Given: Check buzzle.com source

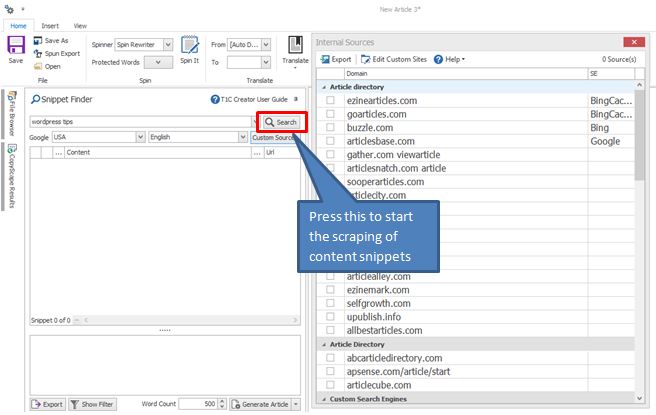Looking at the screenshot, I should [x=331, y=127].
